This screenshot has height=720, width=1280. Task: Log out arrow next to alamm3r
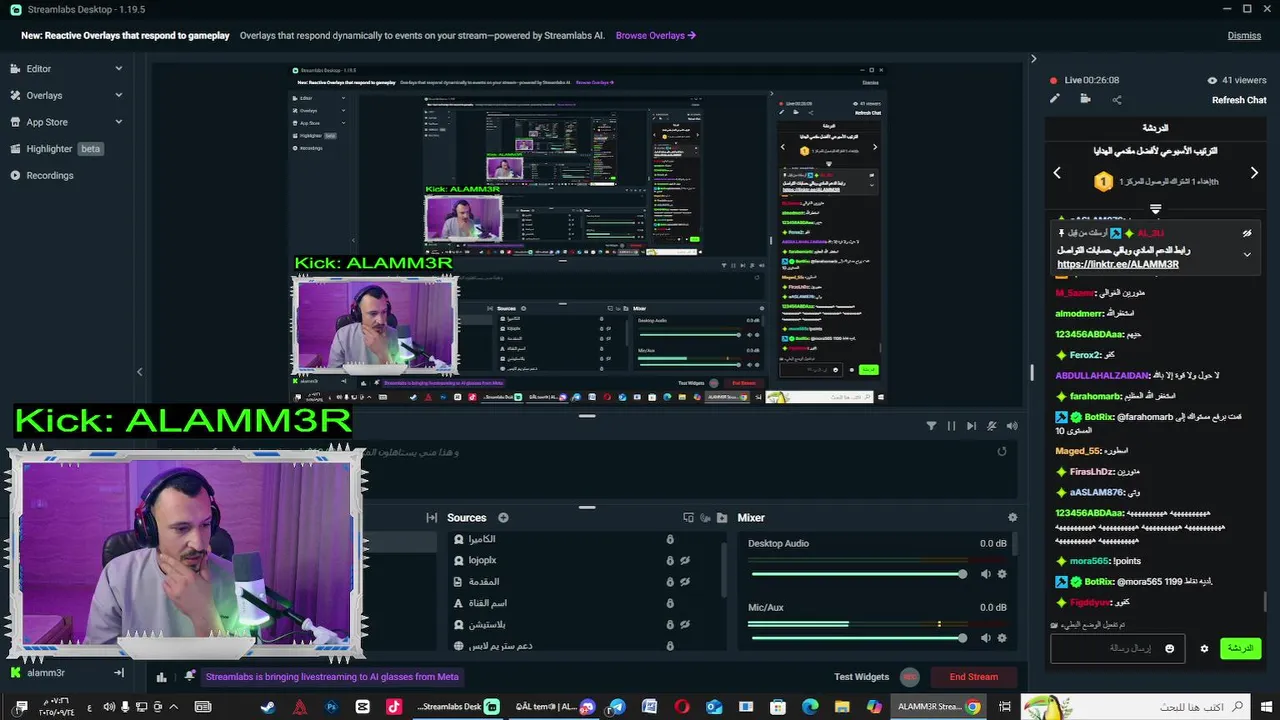point(119,673)
